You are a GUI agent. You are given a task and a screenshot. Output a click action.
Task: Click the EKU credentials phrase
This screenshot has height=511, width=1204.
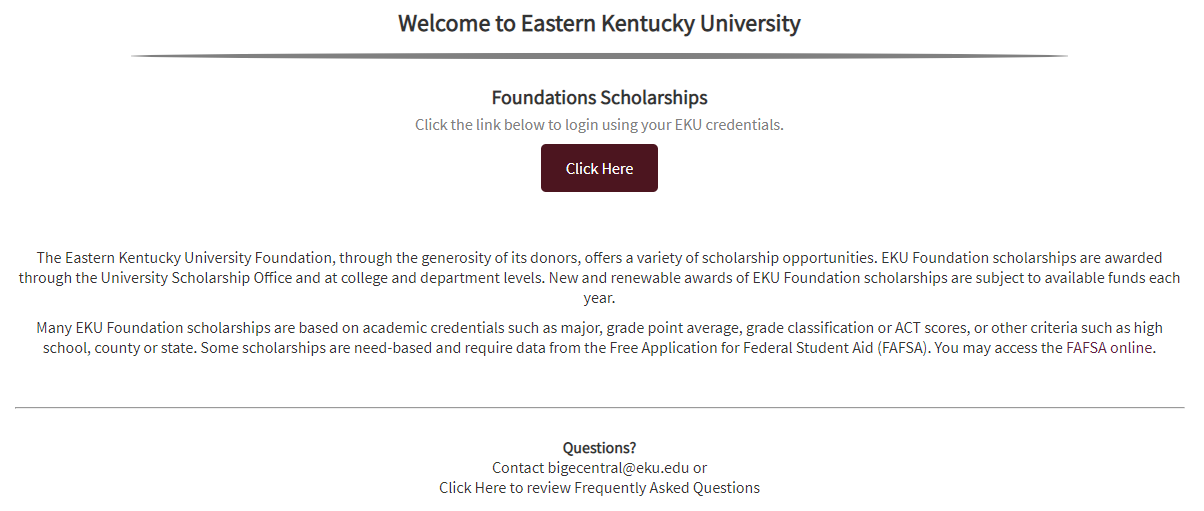[735, 125]
